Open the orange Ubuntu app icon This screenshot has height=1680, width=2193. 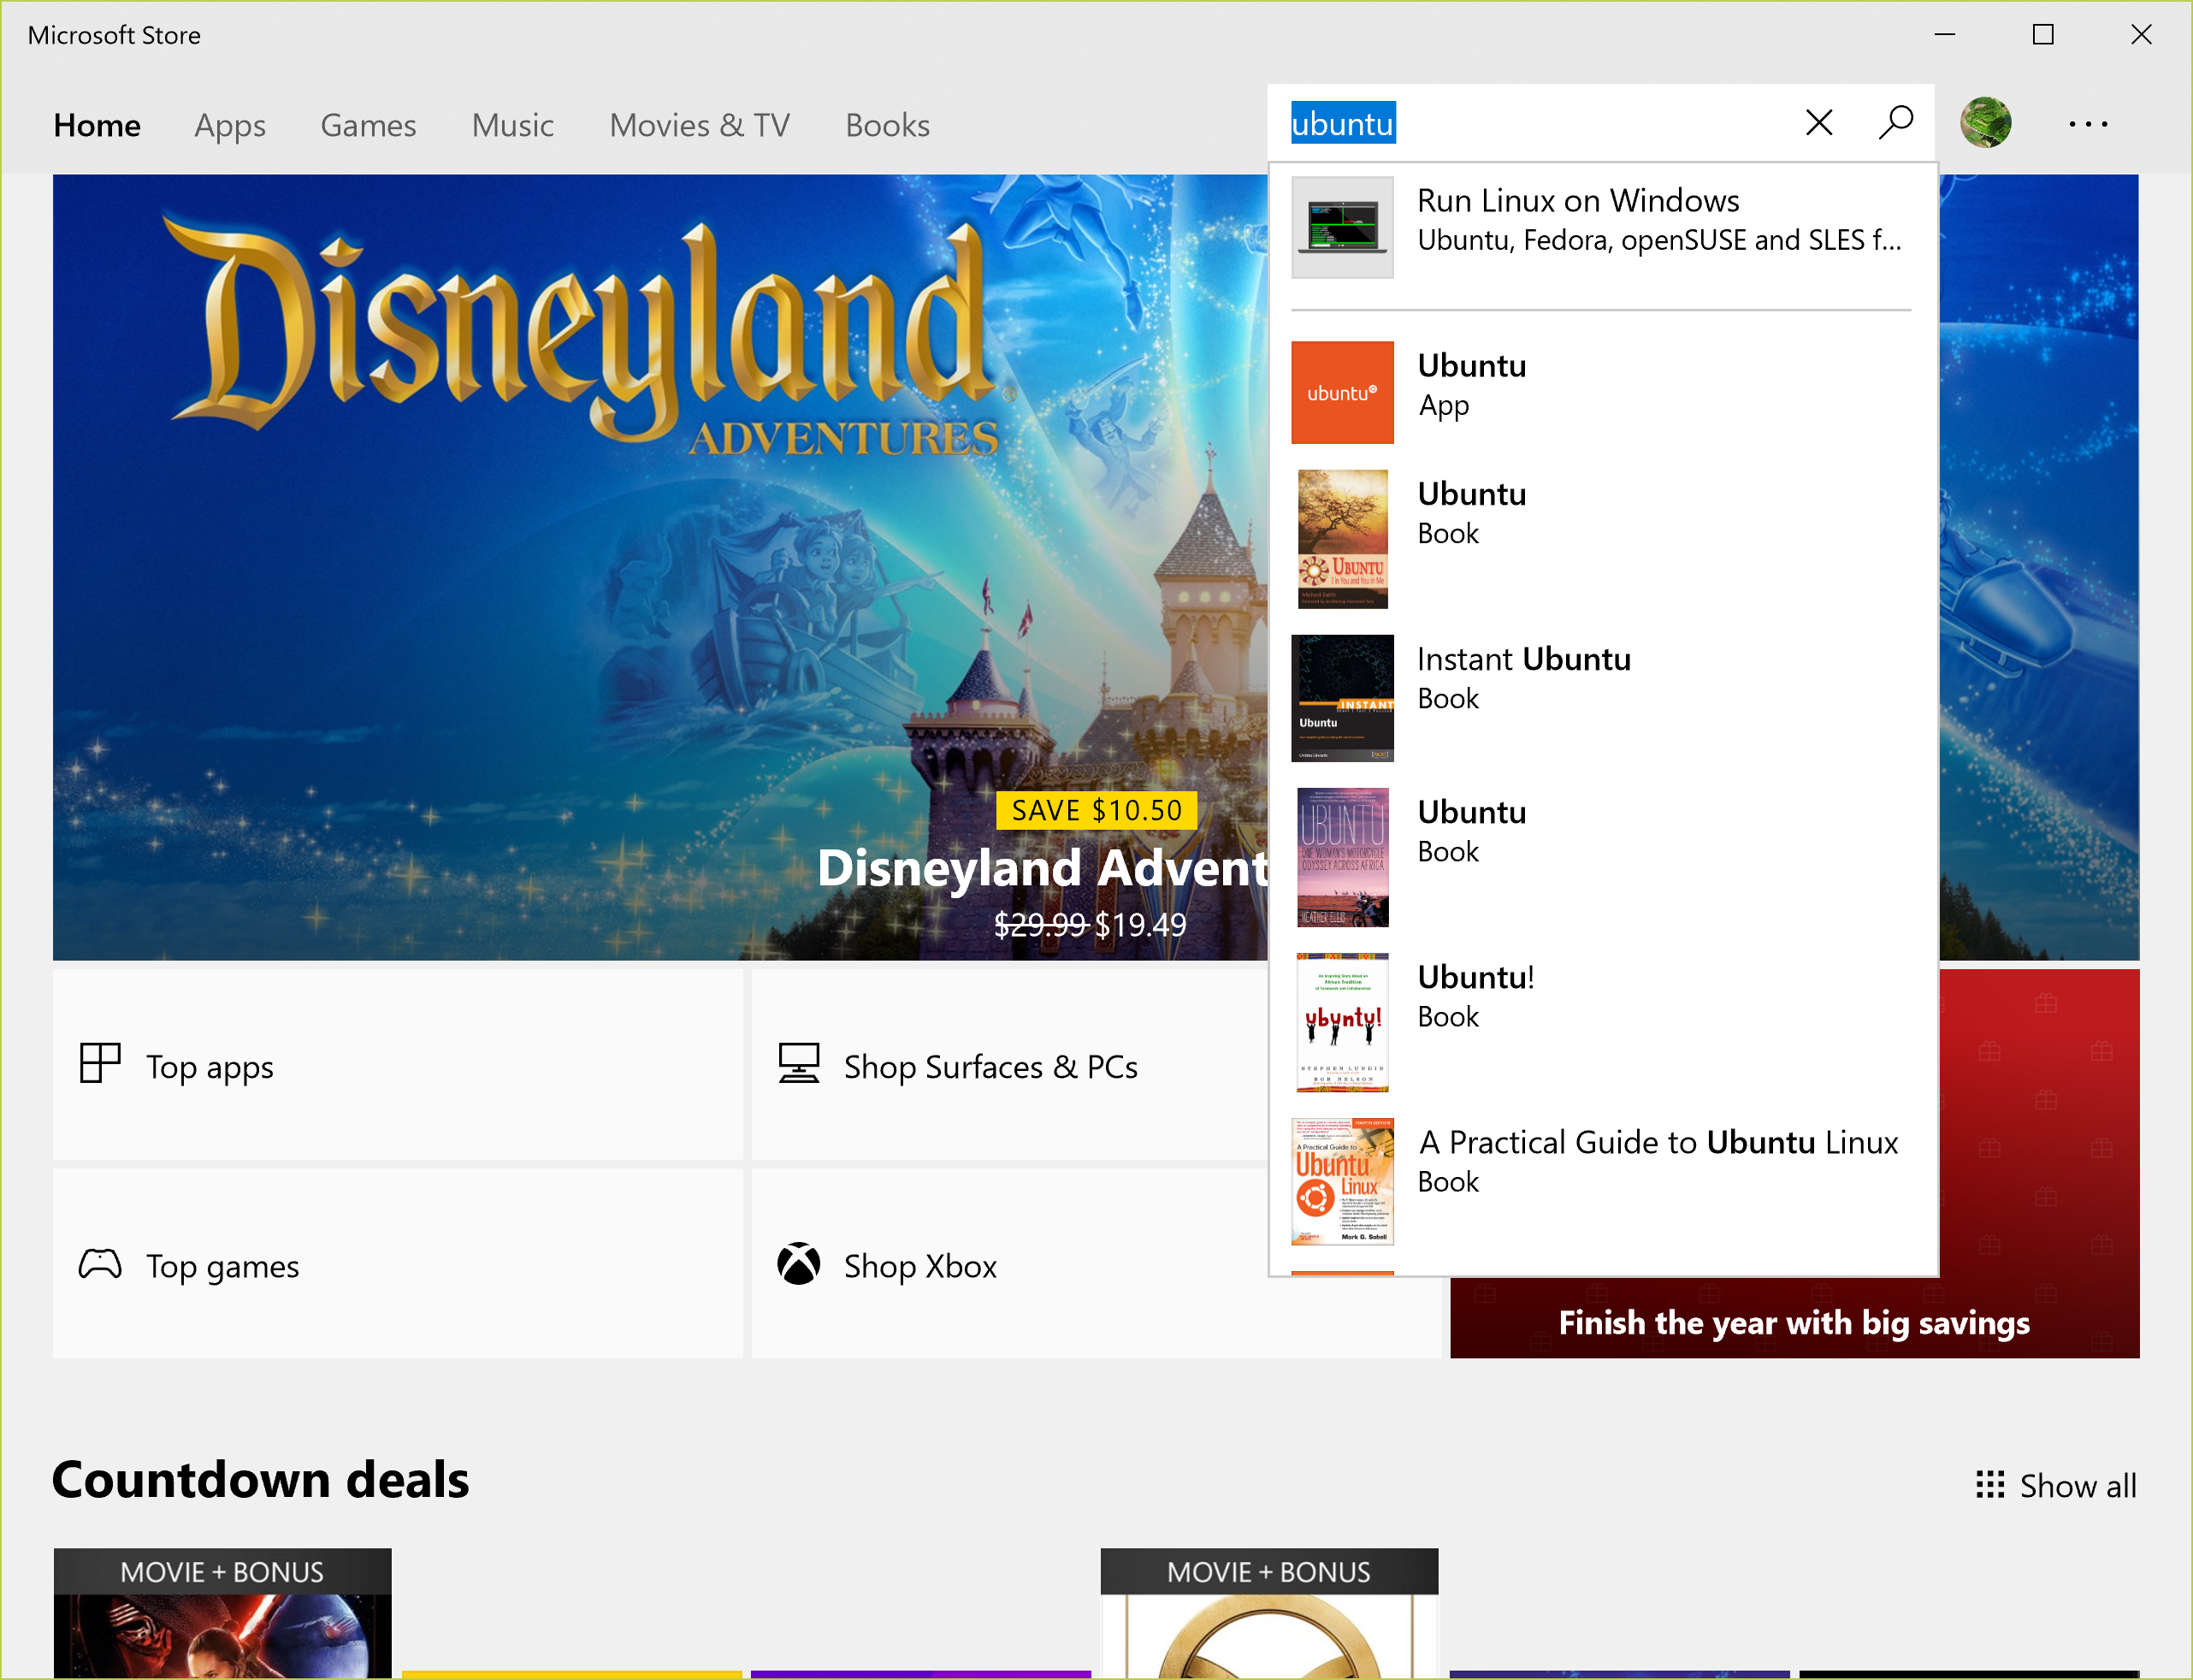pos(1342,392)
